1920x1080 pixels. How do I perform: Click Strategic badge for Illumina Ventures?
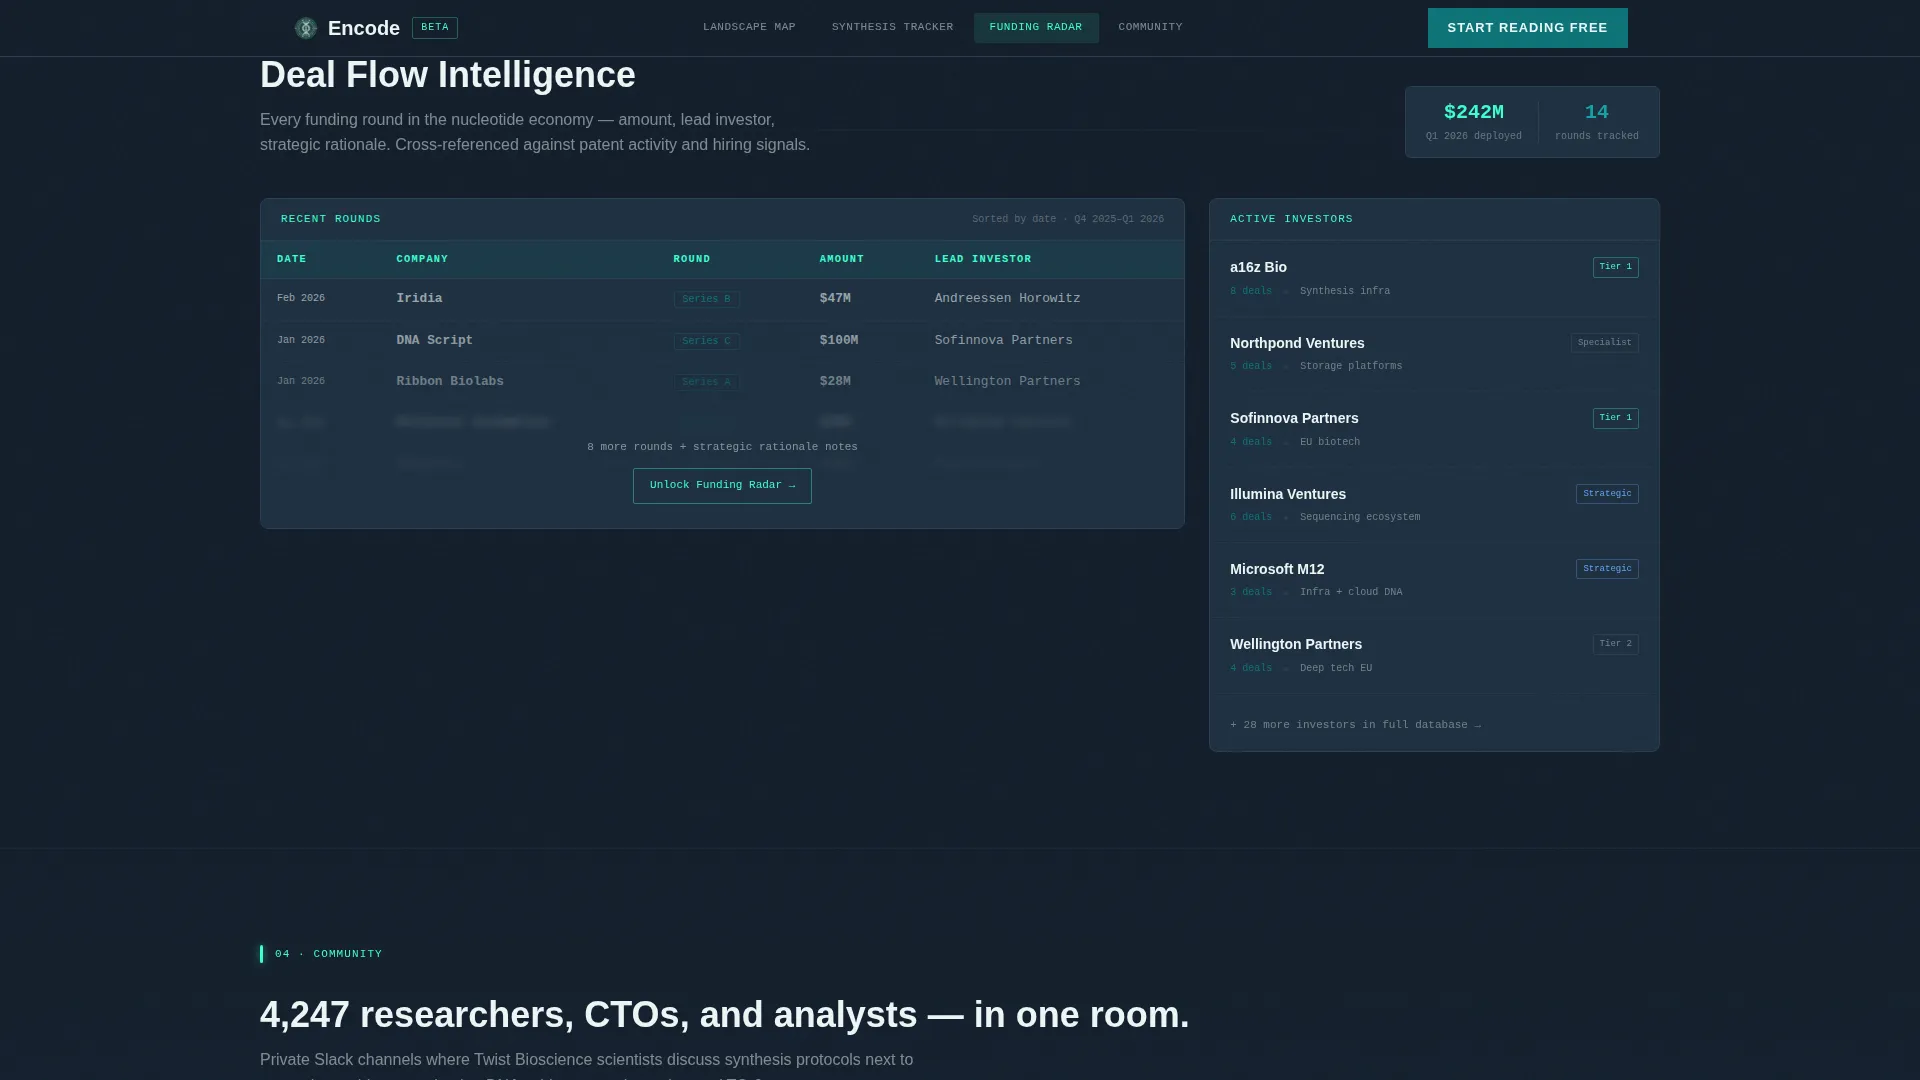point(1607,494)
